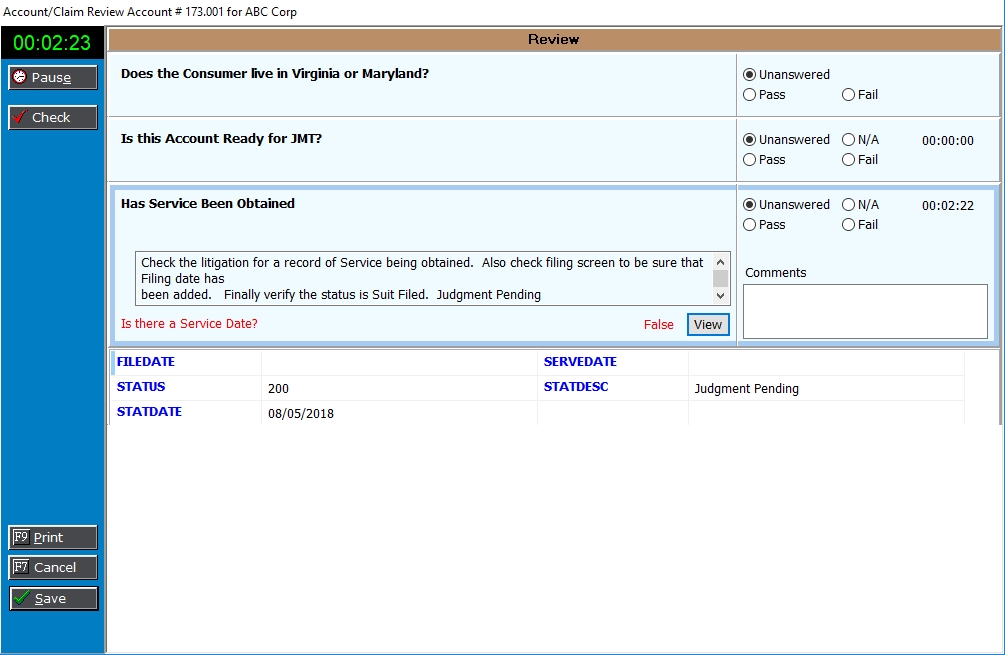Image resolution: width=1005 pixels, height=655 pixels.
Task: Click the FILEDATE value cell
Action: point(398,362)
